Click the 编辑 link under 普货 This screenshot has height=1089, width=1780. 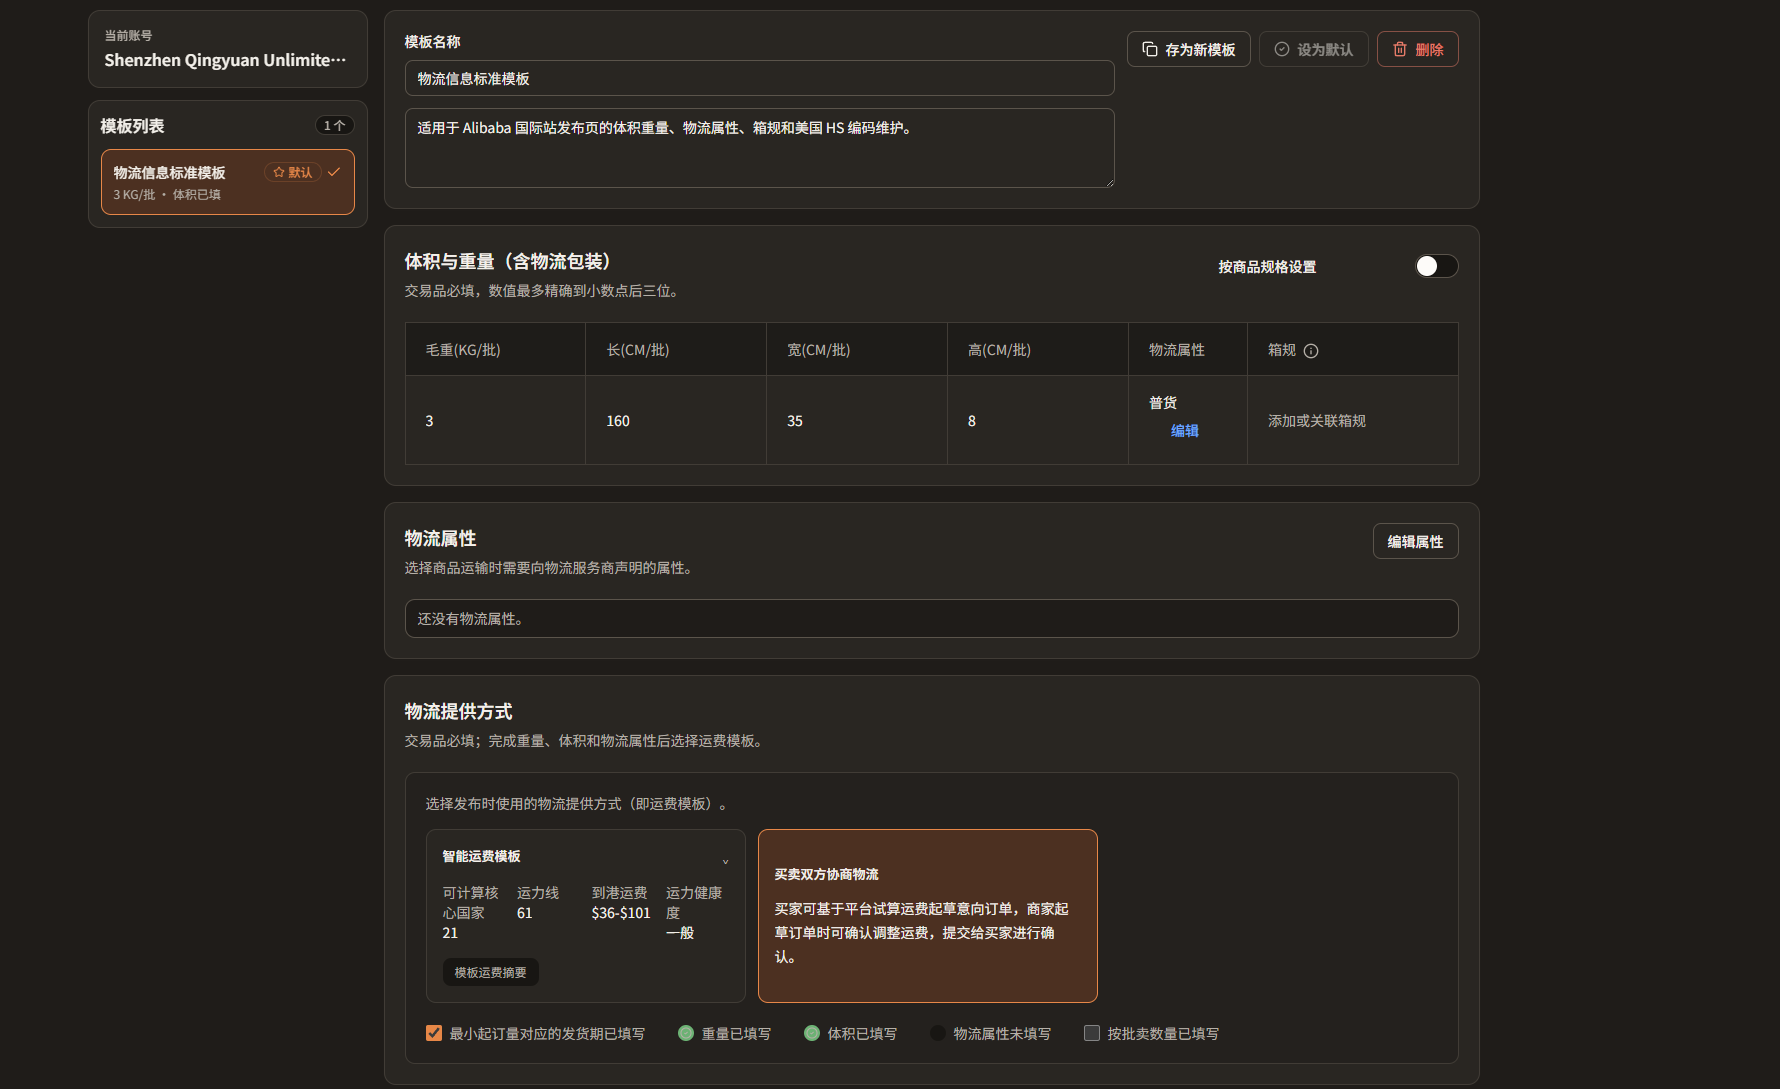[x=1185, y=431]
